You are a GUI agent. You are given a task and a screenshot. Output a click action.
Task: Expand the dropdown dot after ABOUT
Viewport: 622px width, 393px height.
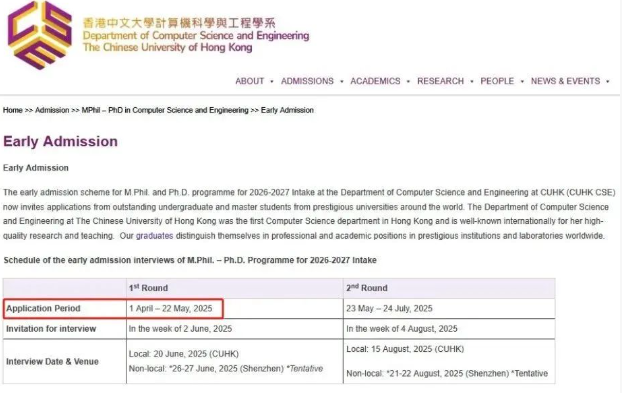coord(272,82)
